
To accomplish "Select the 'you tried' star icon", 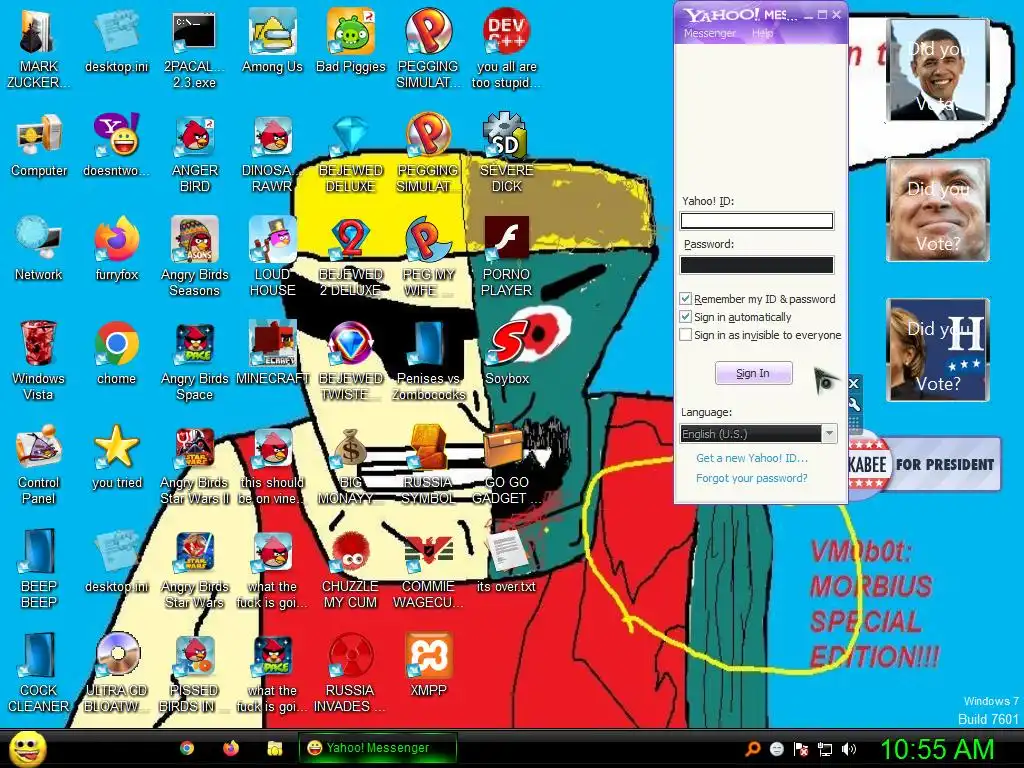I will (x=116, y=457).
